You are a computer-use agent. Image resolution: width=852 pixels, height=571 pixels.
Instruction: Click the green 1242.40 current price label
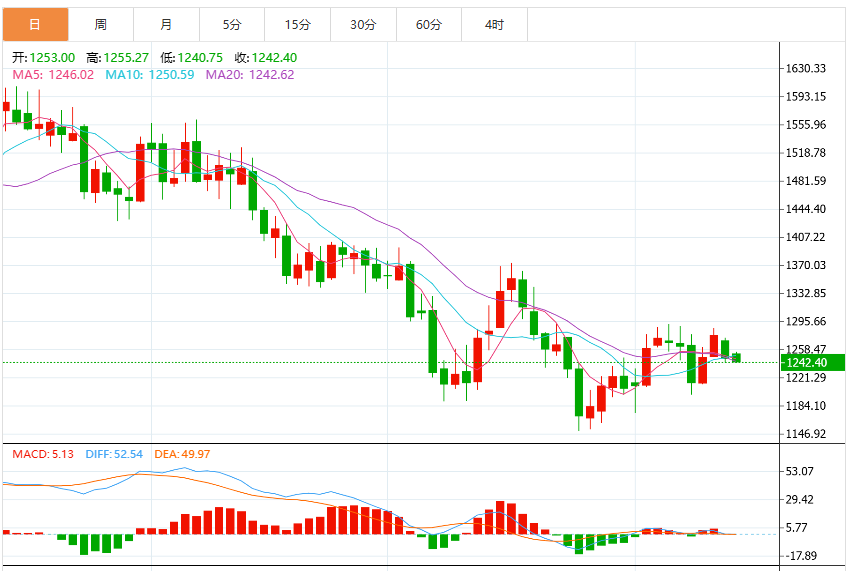coord(813,362)
